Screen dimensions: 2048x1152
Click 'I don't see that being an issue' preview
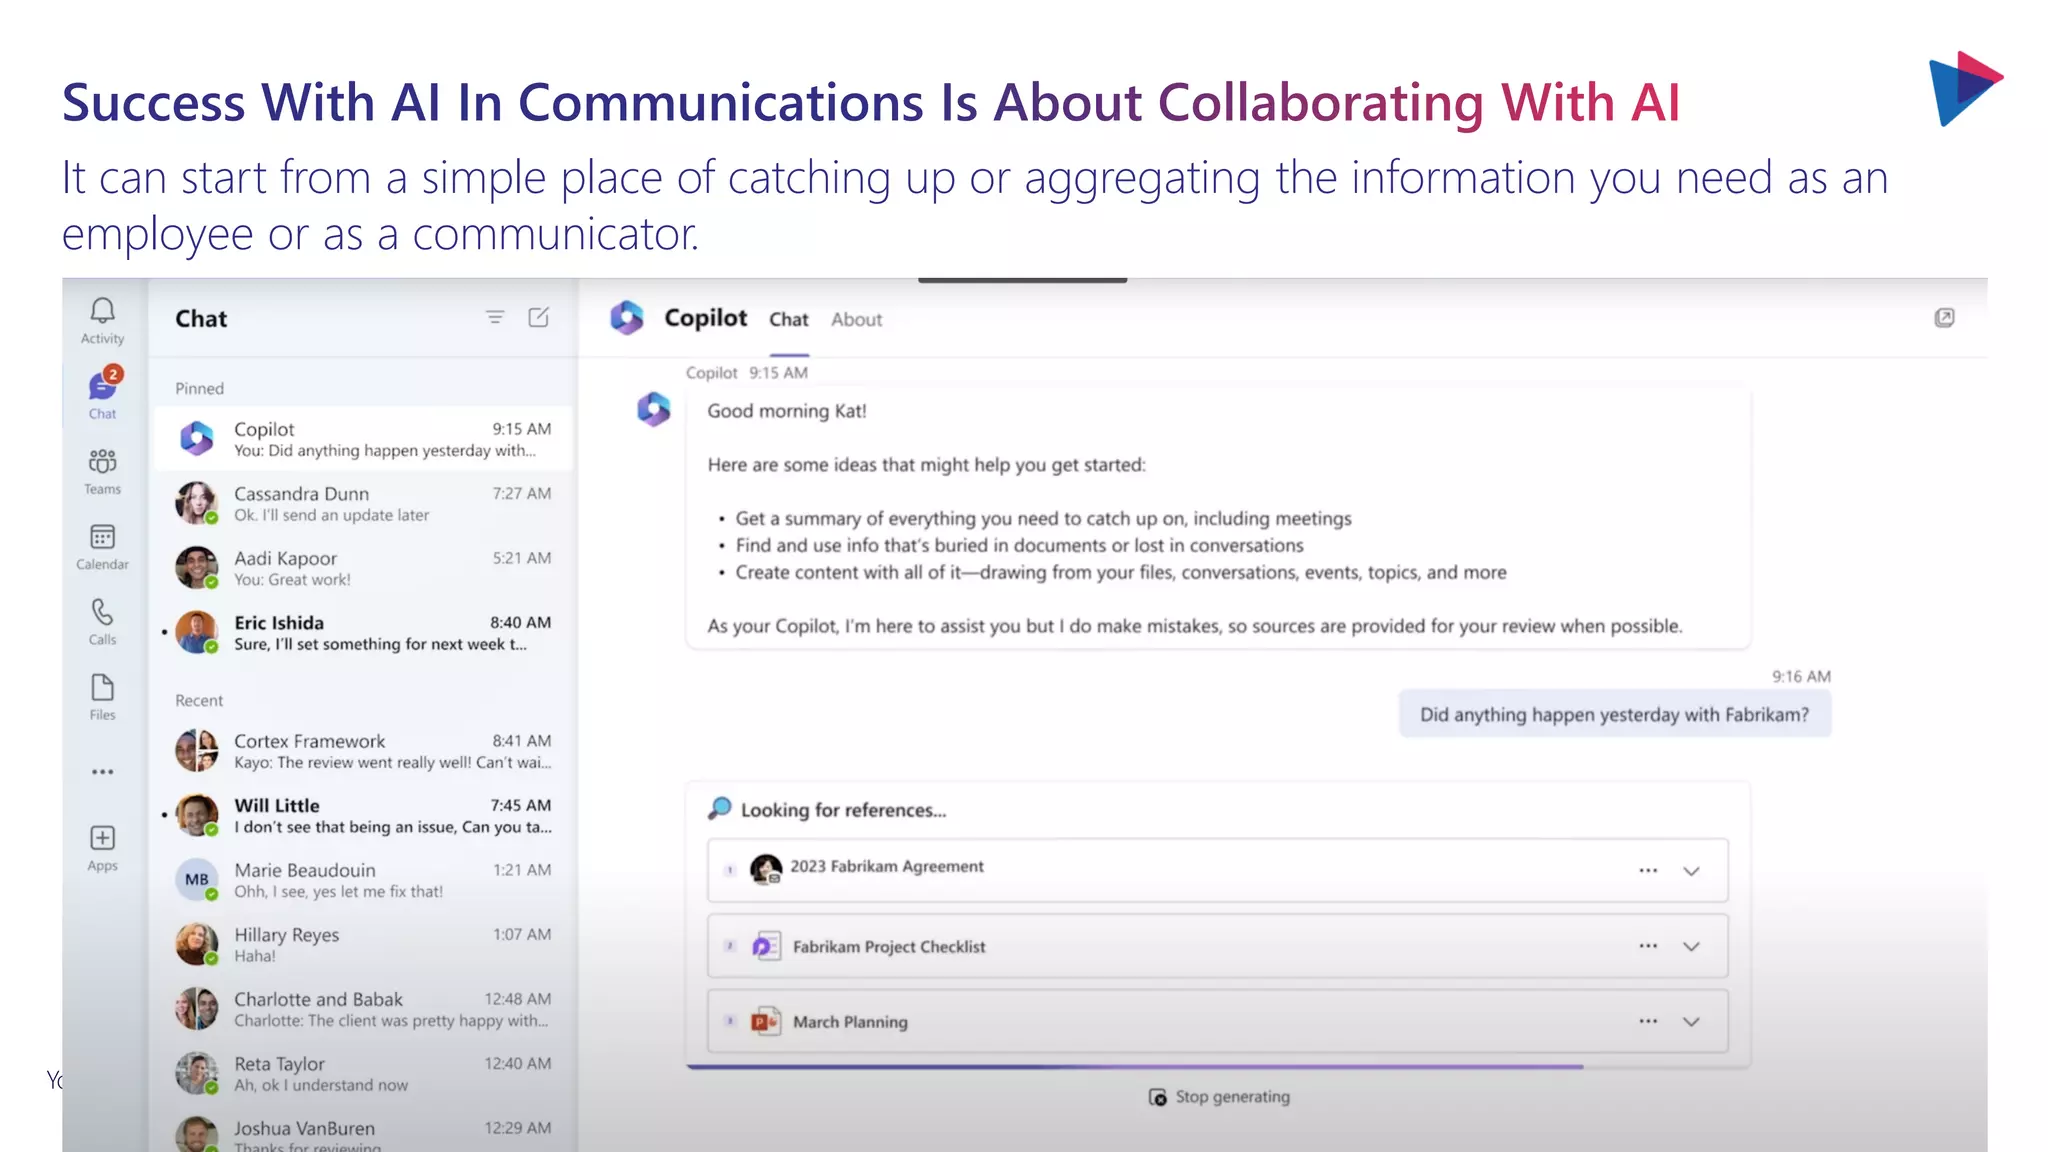393,827
